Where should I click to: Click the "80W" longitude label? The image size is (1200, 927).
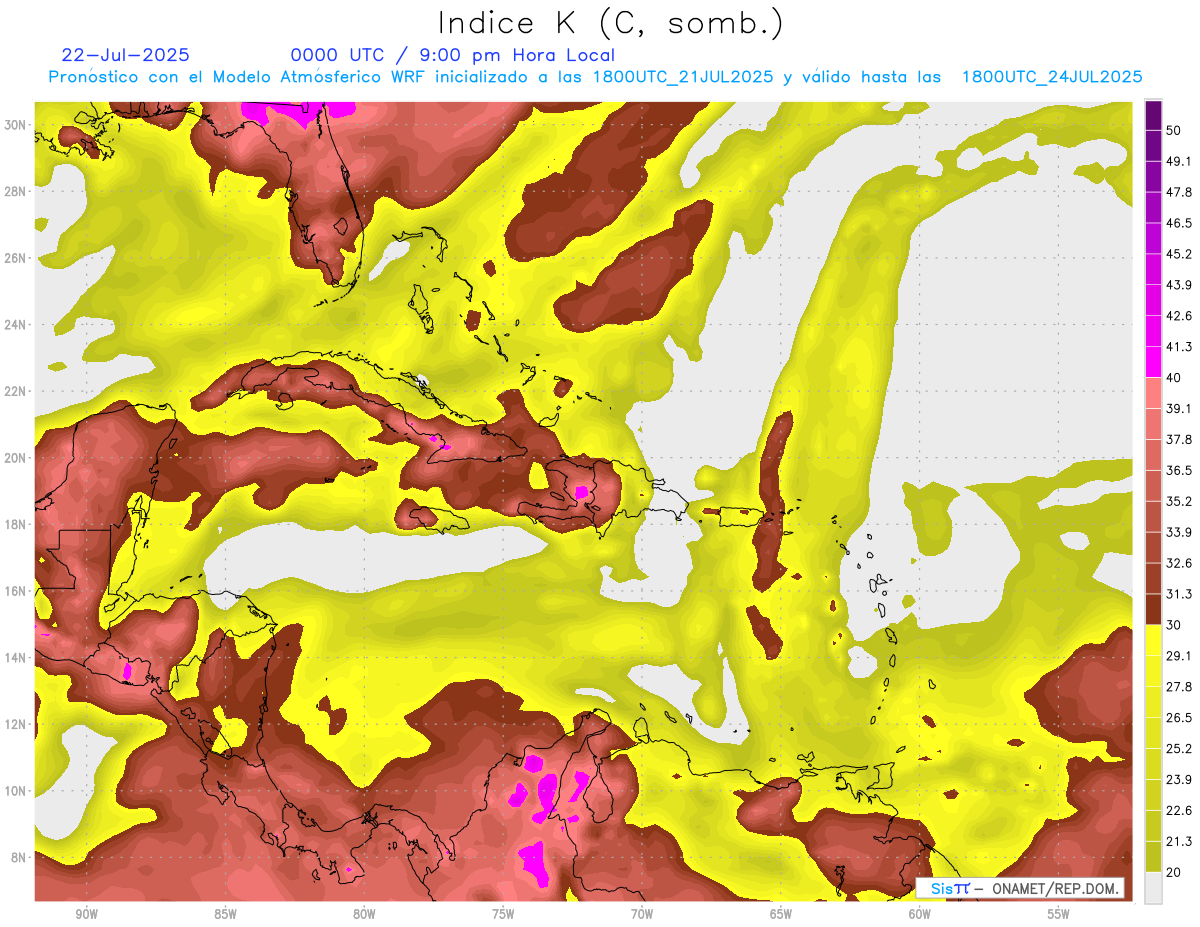pos(364,914)
